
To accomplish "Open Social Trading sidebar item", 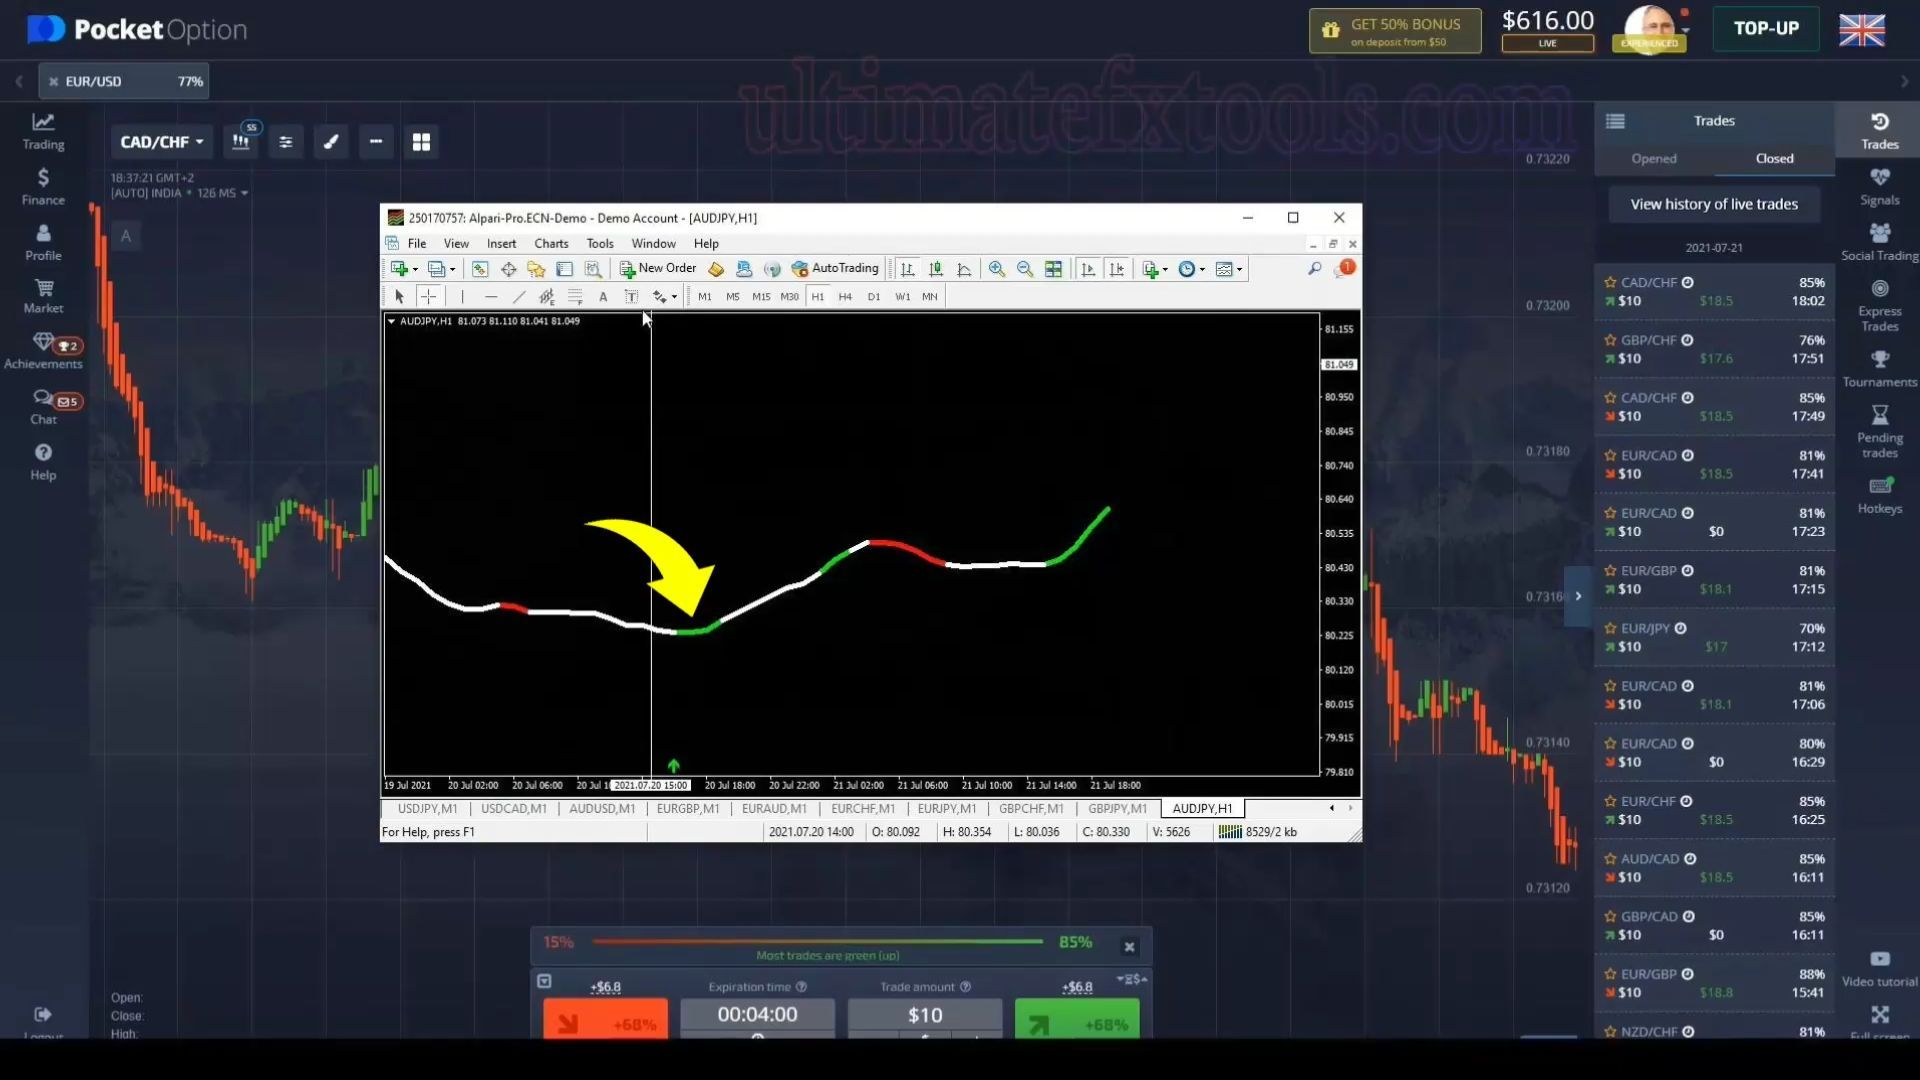I will click(x=1880, y=243).
